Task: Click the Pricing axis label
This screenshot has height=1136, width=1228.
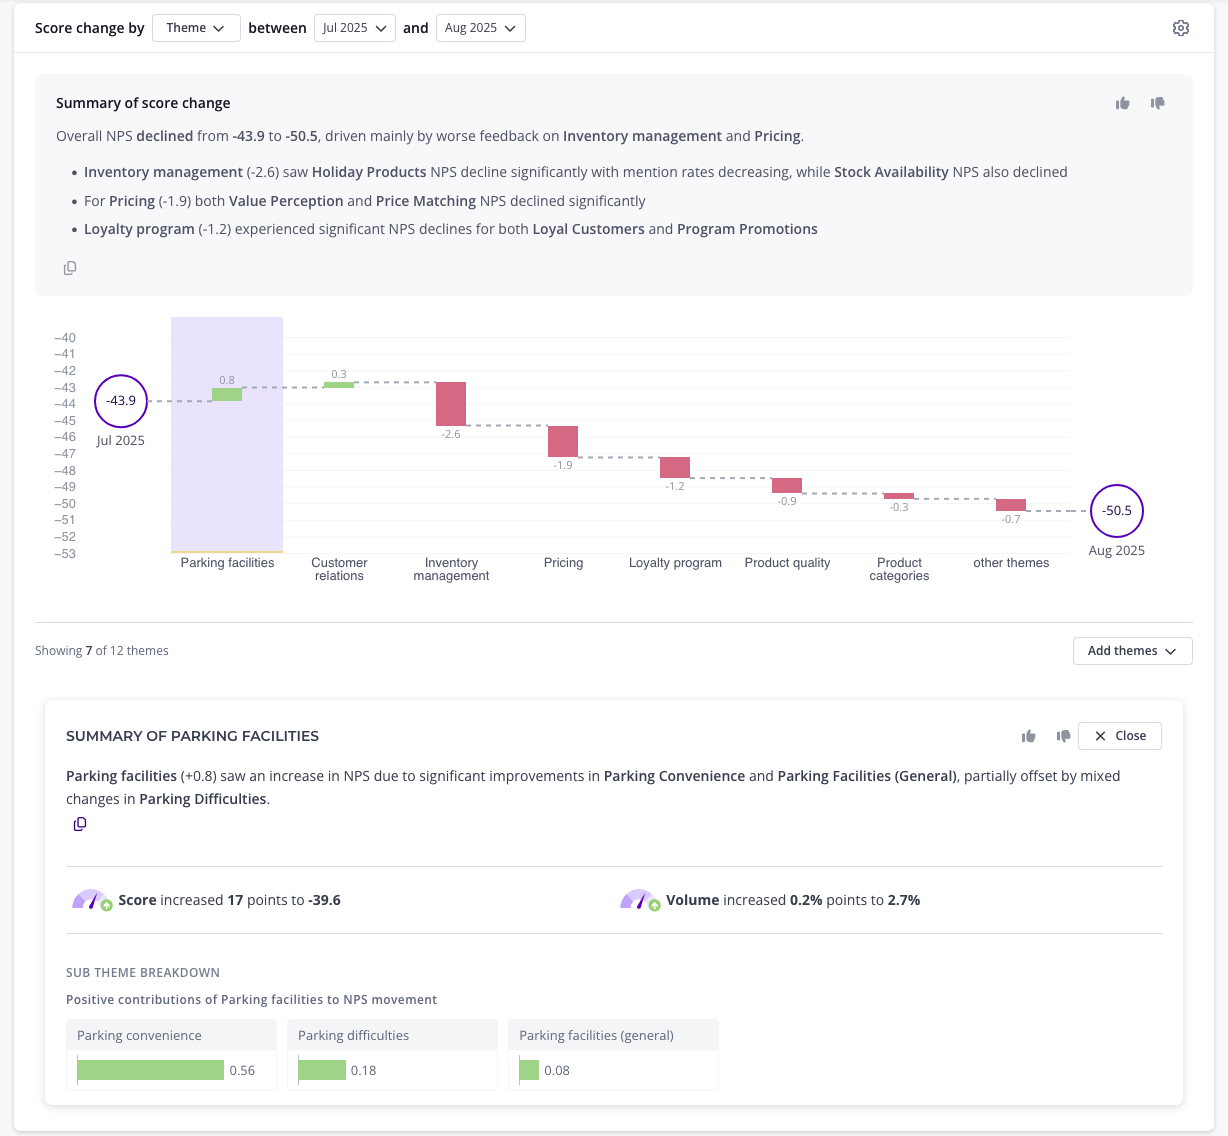Action: tap(563, 563)
